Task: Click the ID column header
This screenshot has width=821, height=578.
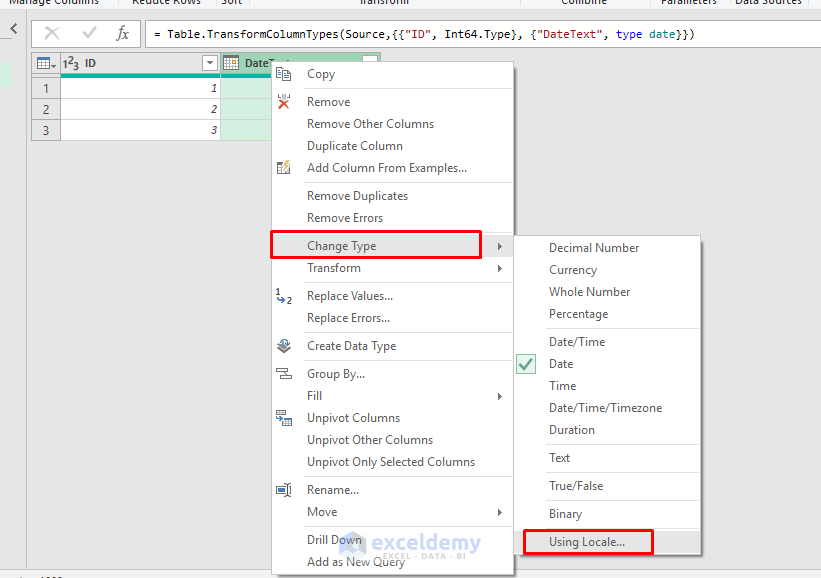Action: pyautogui.click(x=140, y=63)
